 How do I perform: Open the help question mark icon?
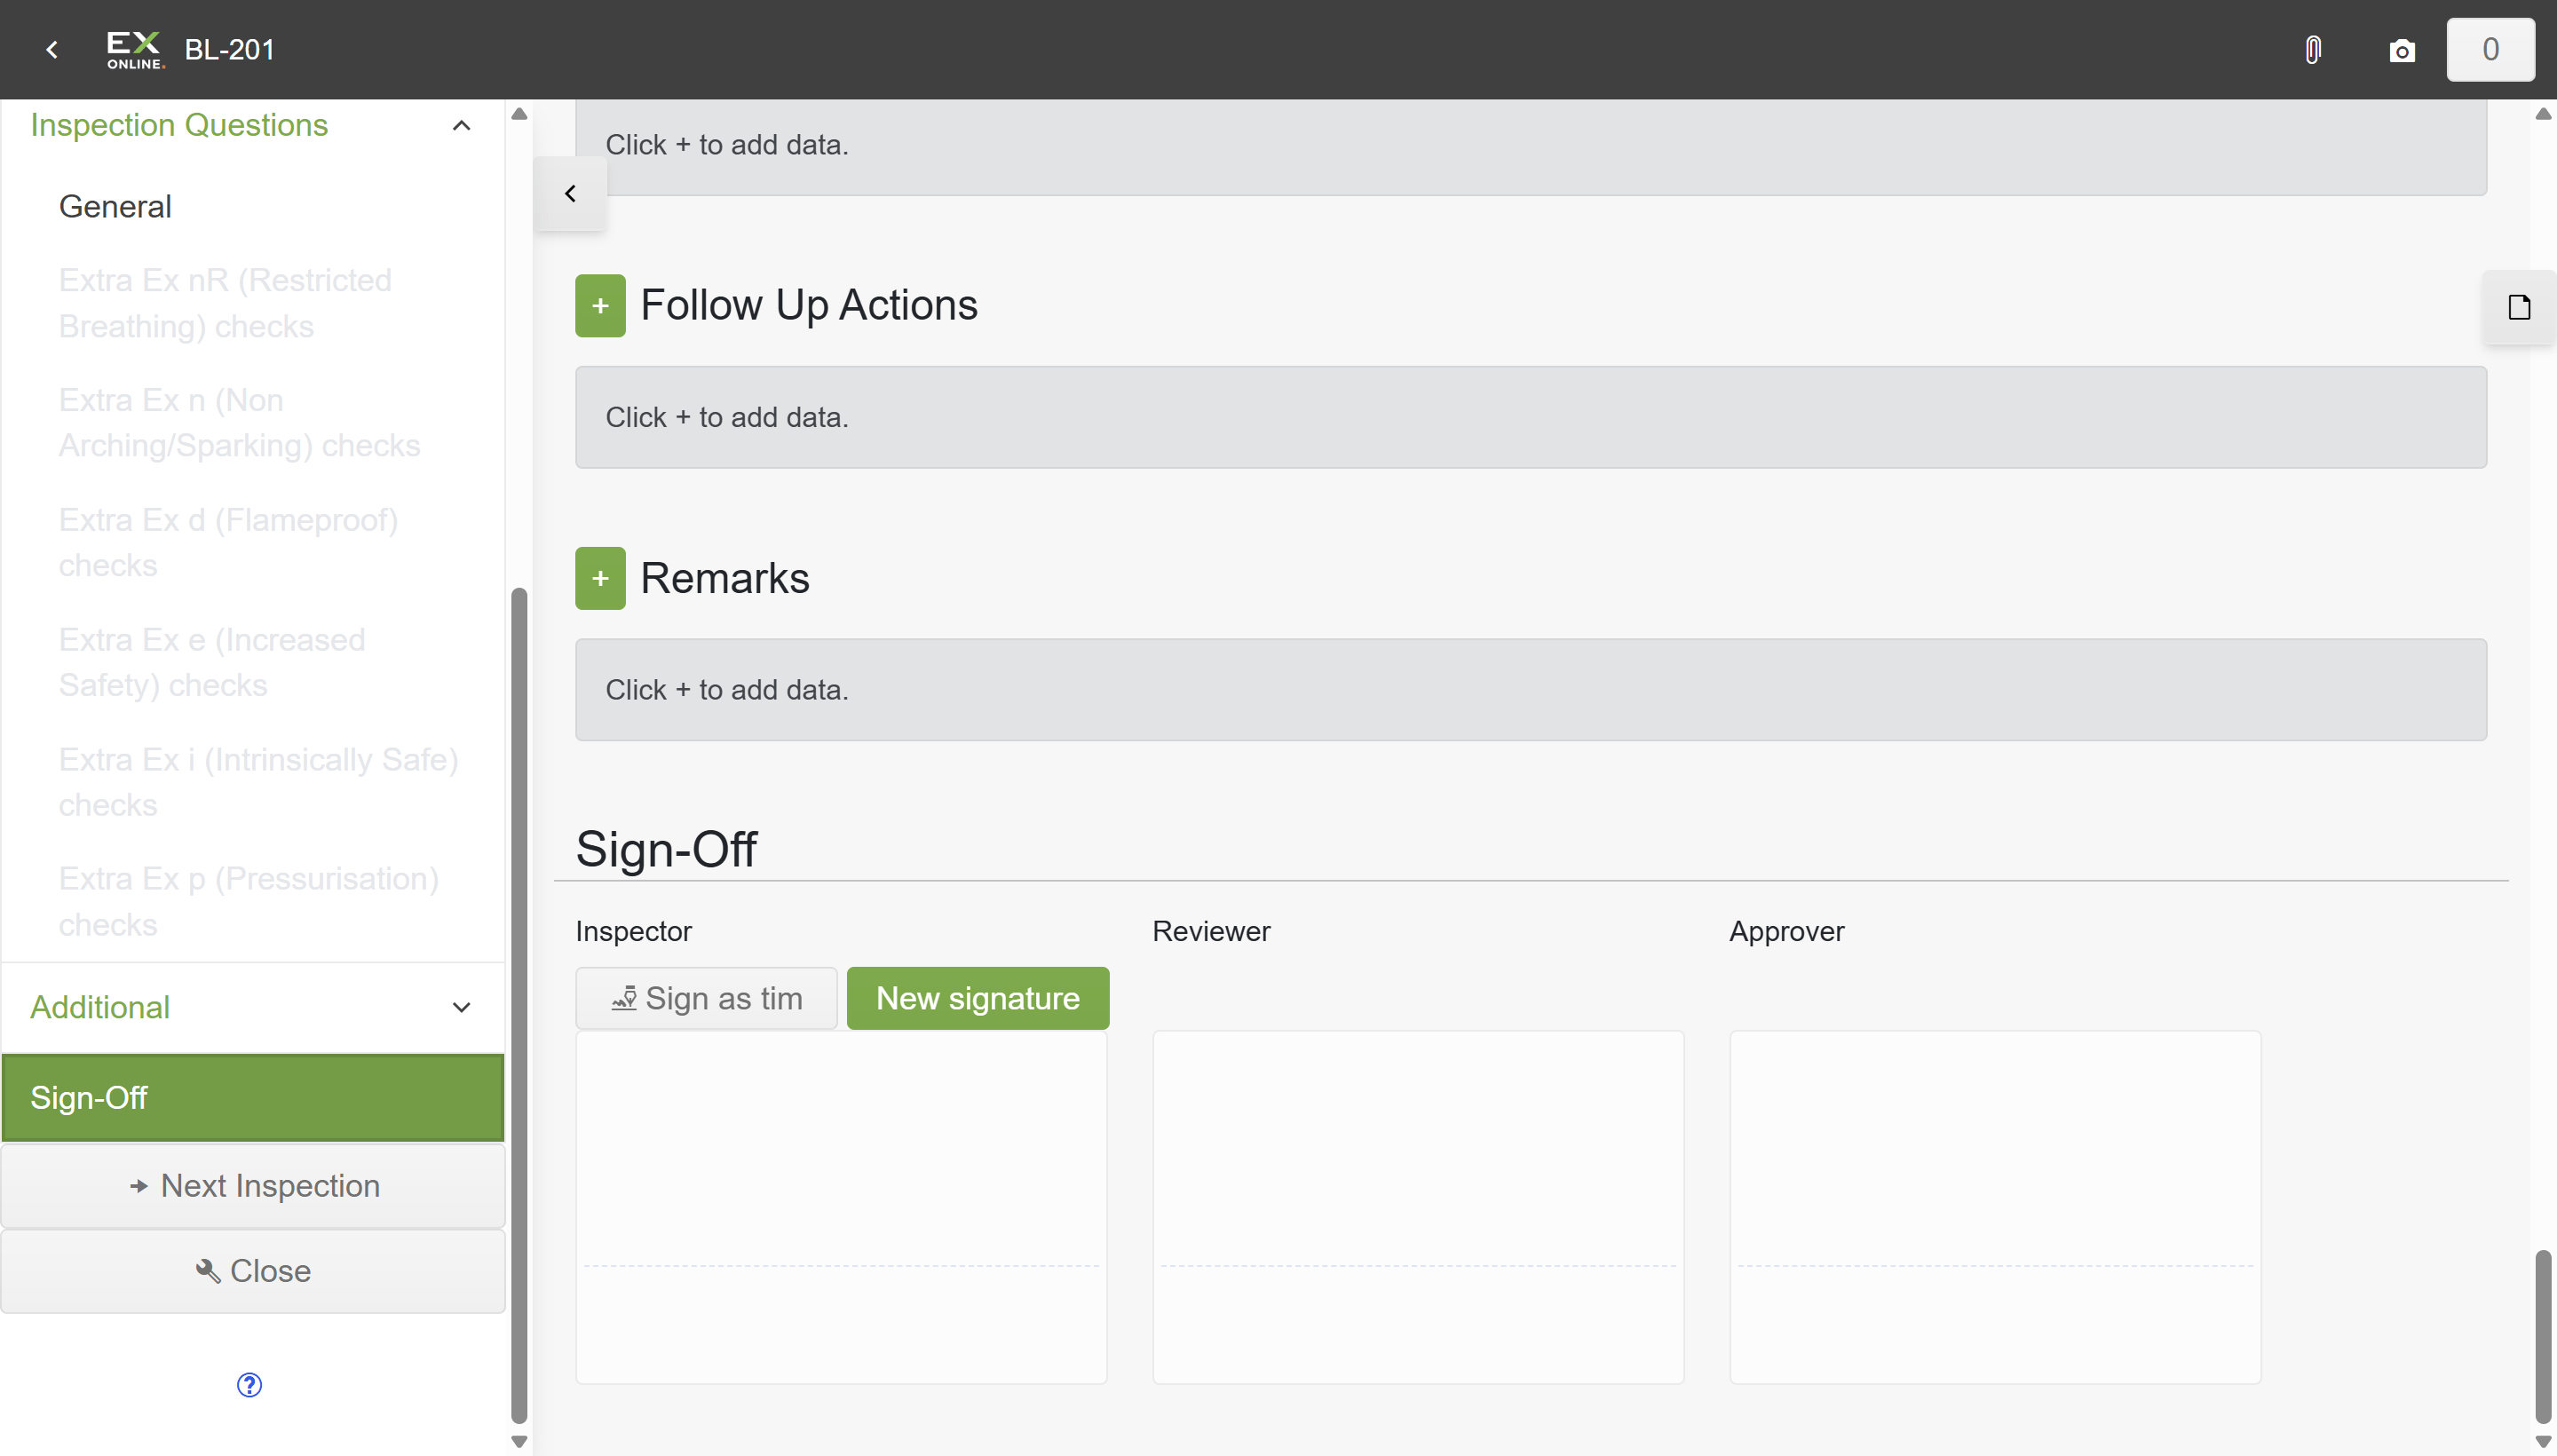click(x=249, y=1384)
